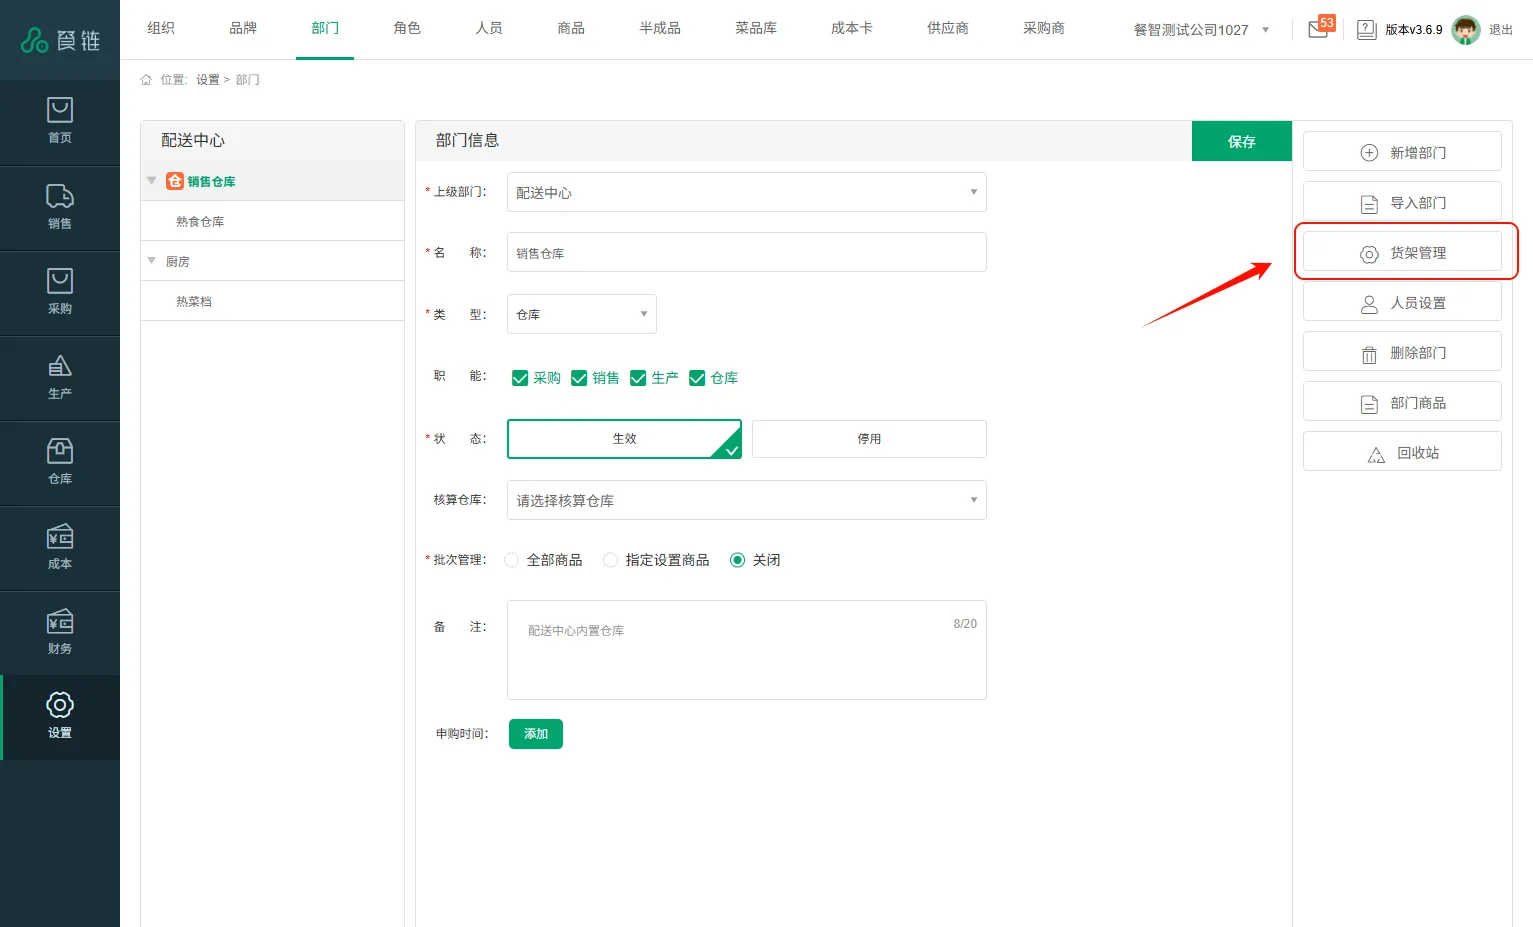1533x927 pixels.
Task: Switch to the 成本卡 tab
Action: click(851, 28)
